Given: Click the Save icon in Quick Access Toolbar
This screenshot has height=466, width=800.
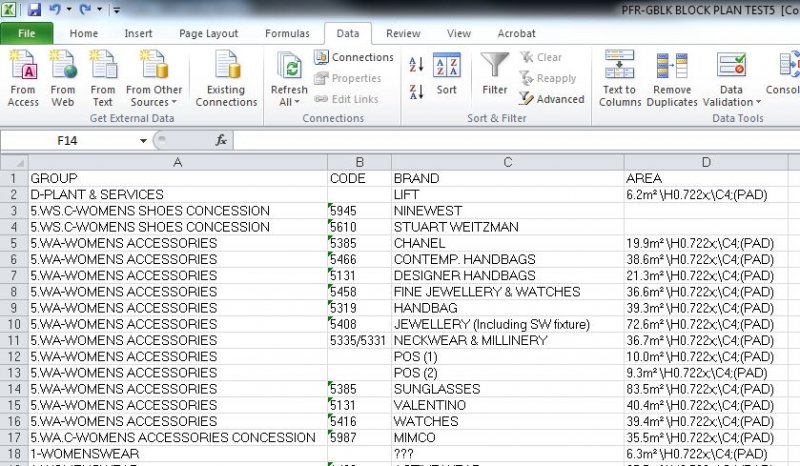Looking at the screenshot, I should pyautogui.click(x=34, y=9).
